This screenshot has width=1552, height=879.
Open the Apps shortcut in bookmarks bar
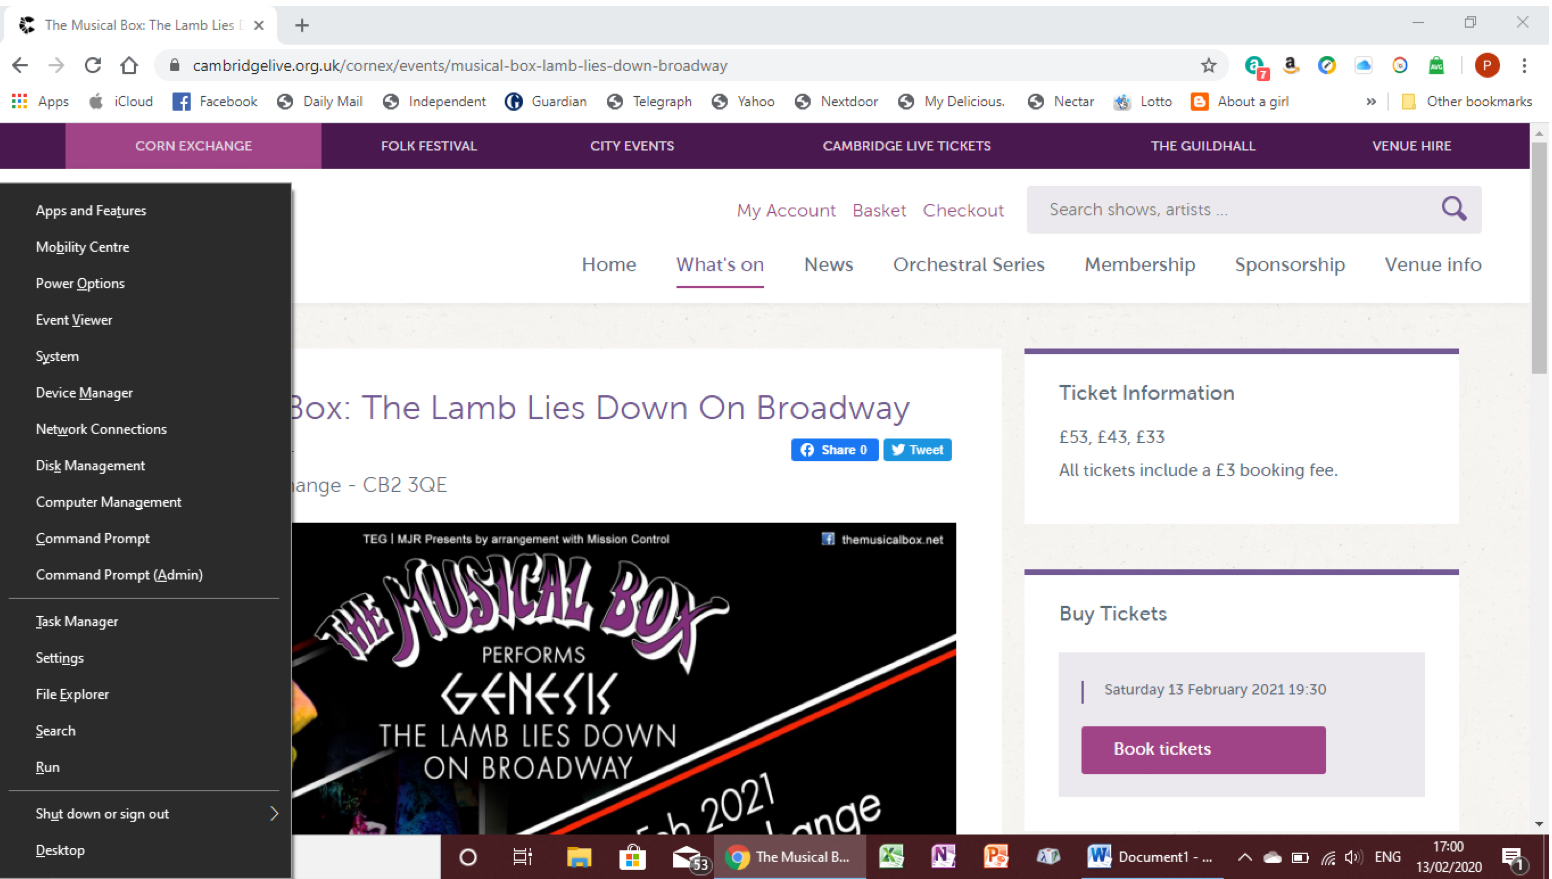40,101
